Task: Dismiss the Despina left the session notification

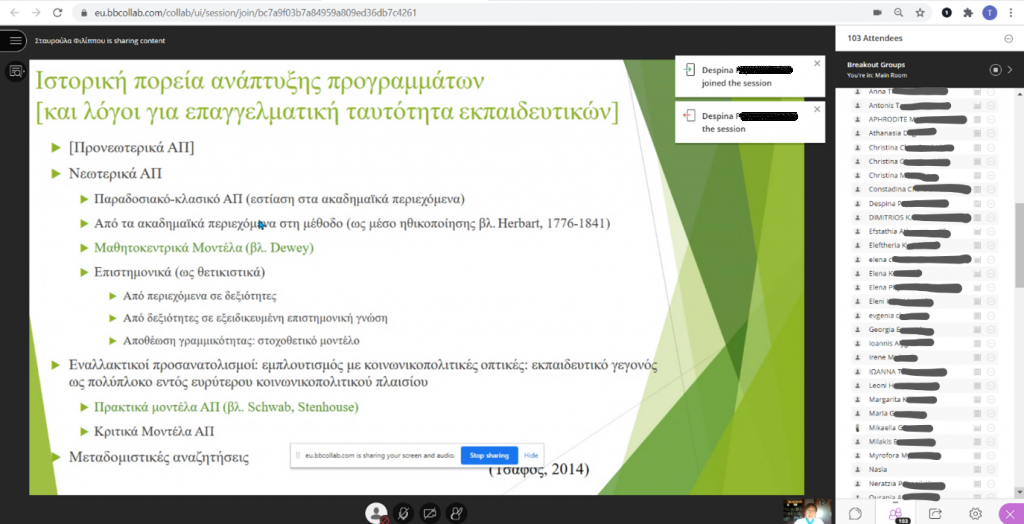Action: [x=816, y=109]
